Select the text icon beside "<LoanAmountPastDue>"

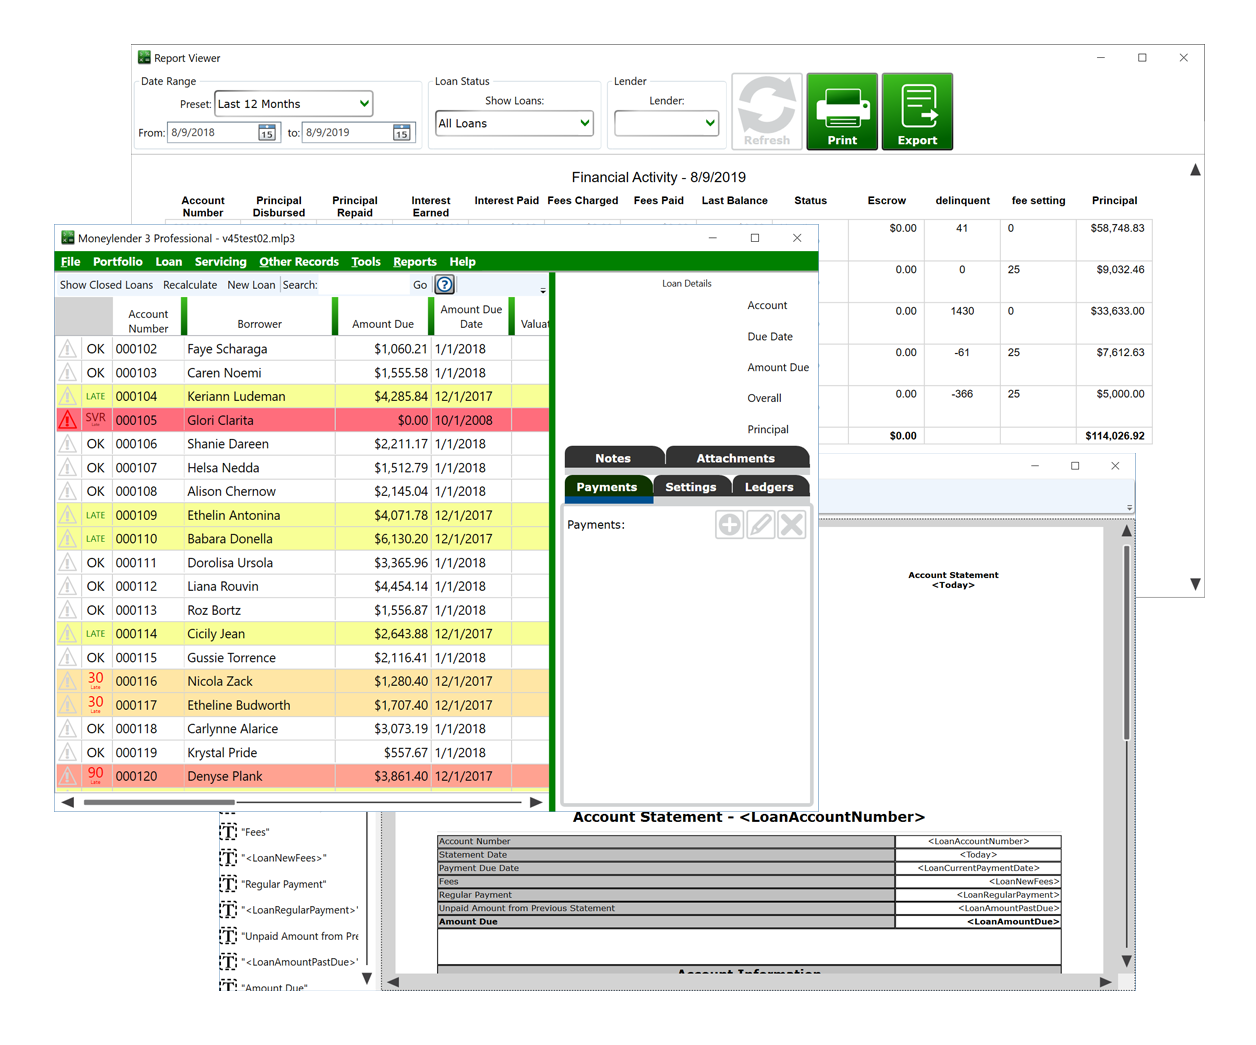(228, 962)
